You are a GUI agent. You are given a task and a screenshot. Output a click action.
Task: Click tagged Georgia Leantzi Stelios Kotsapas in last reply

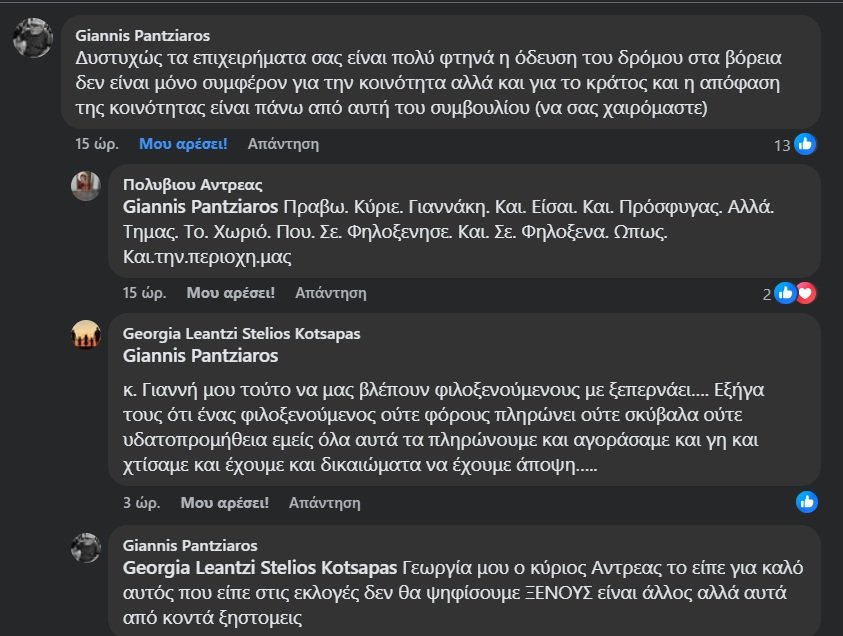[x=260, y=568]
